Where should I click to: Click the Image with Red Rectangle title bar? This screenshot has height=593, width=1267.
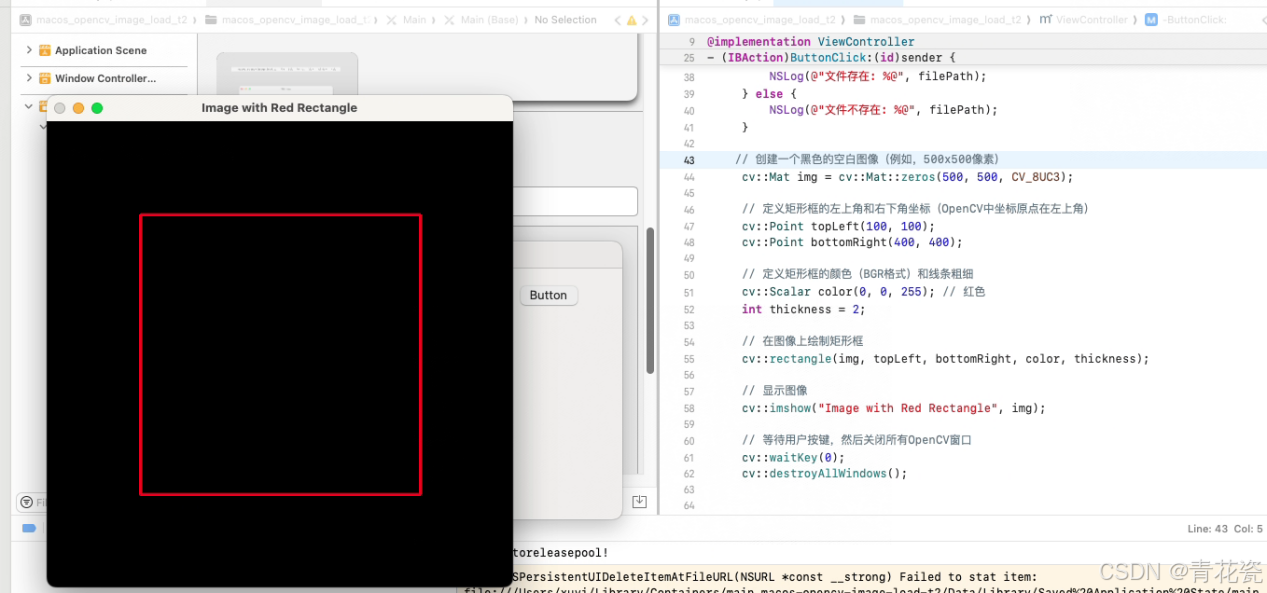click(279, 108)
